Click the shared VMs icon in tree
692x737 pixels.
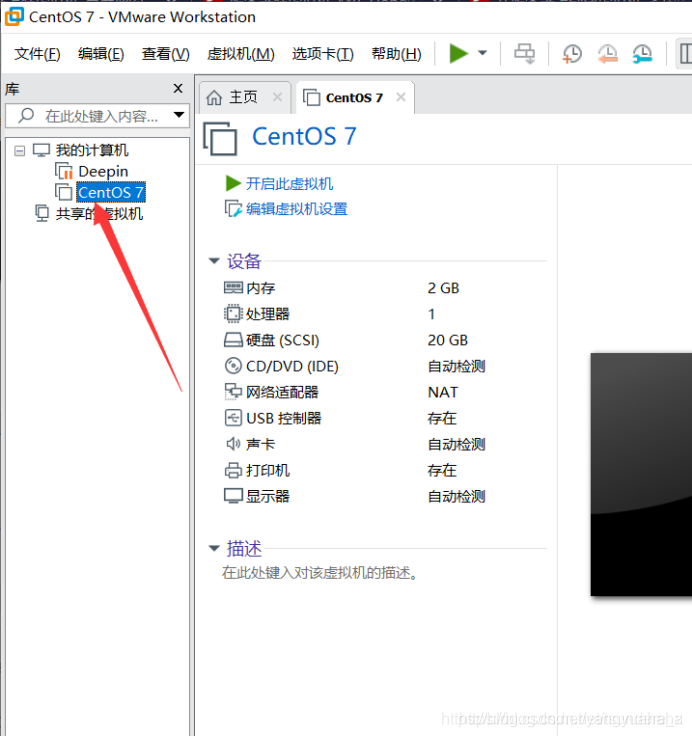(x=42, y=213)
